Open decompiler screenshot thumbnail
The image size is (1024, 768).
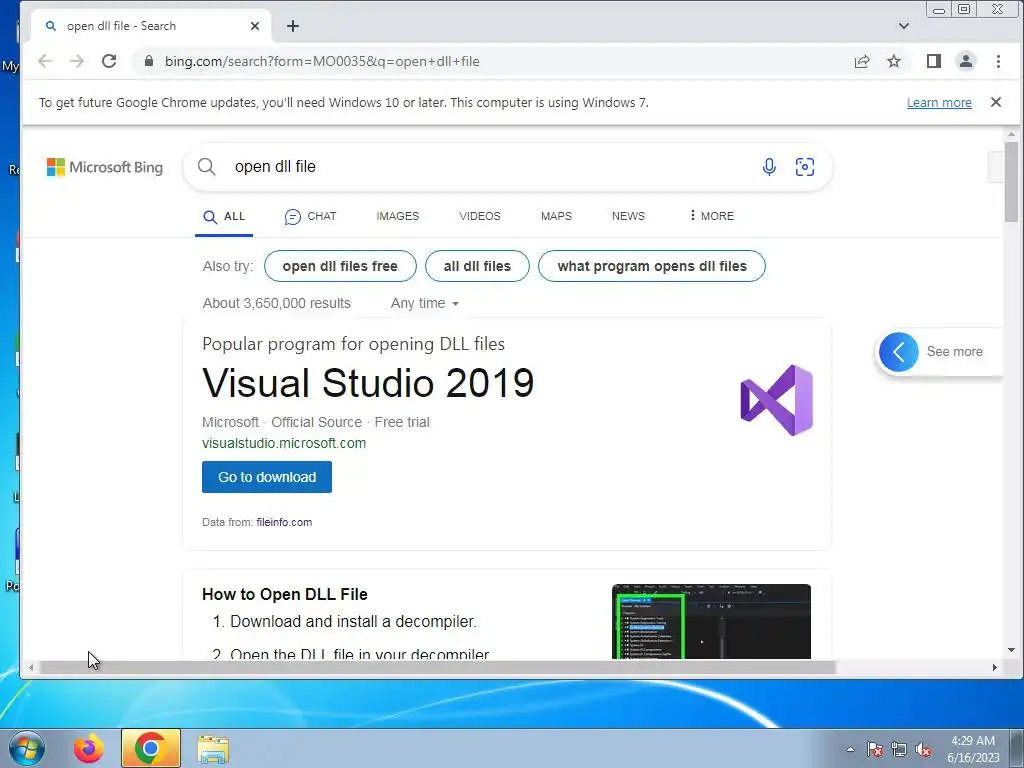click(711, 622)
